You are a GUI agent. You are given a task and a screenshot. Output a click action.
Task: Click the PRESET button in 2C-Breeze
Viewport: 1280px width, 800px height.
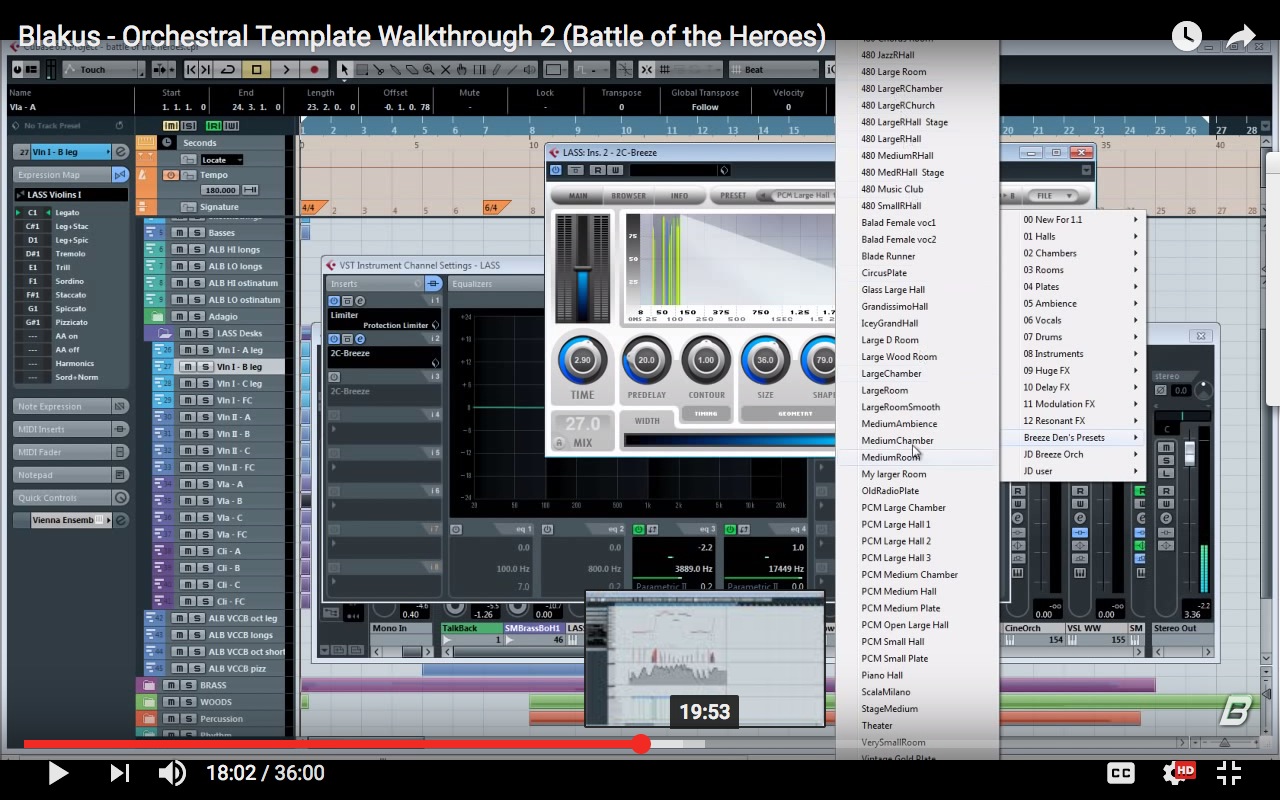click(x=733, y=196)
